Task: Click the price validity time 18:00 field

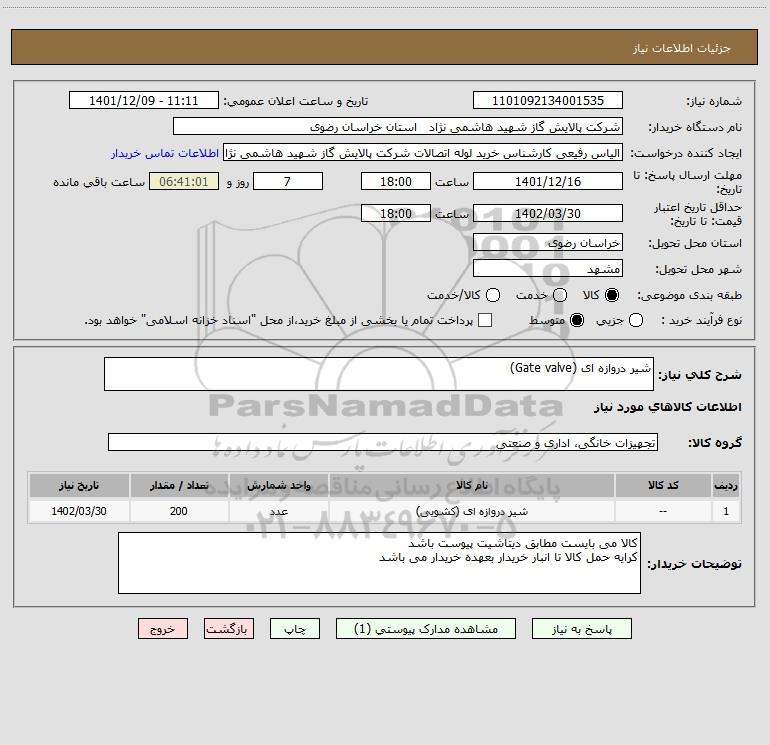Action: tap(396, 213)
